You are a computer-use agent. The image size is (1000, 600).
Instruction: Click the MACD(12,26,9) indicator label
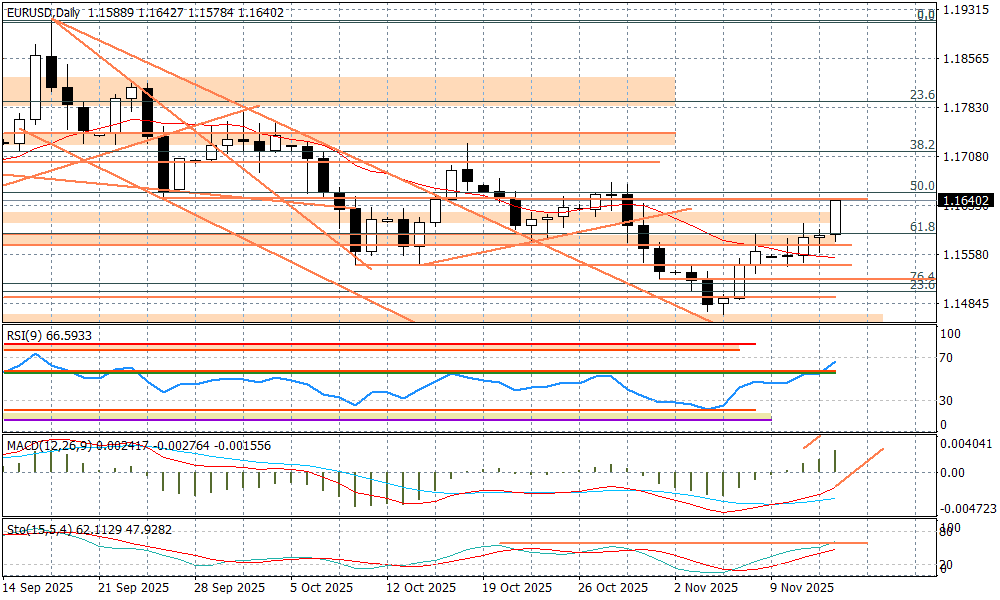tap(50, 445)
